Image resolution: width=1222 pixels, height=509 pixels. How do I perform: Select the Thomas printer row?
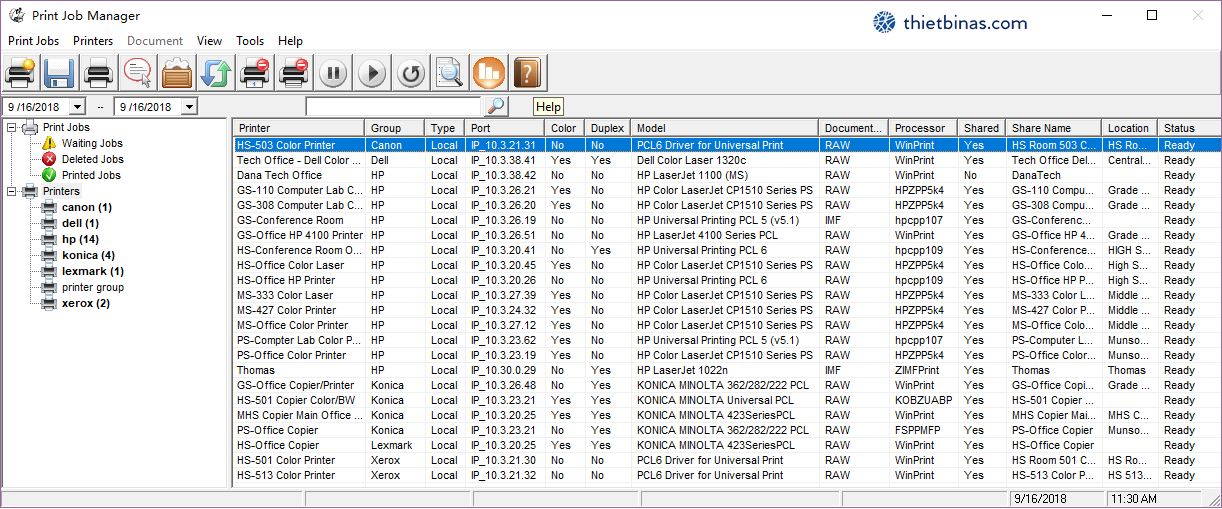point(726,370)
